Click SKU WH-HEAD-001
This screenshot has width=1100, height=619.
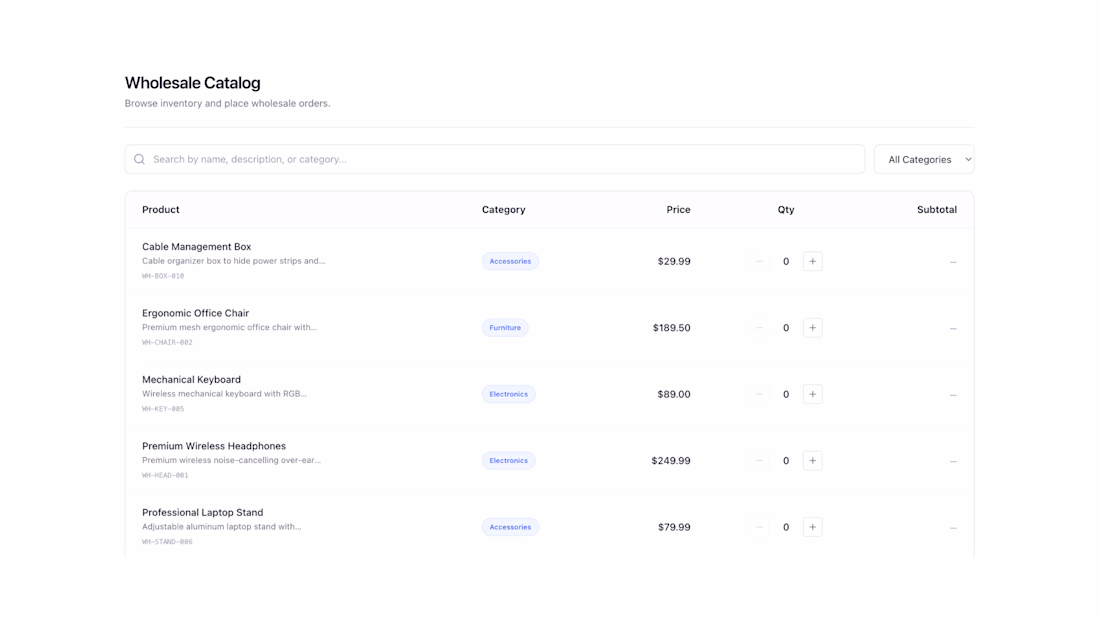(165, 475)
